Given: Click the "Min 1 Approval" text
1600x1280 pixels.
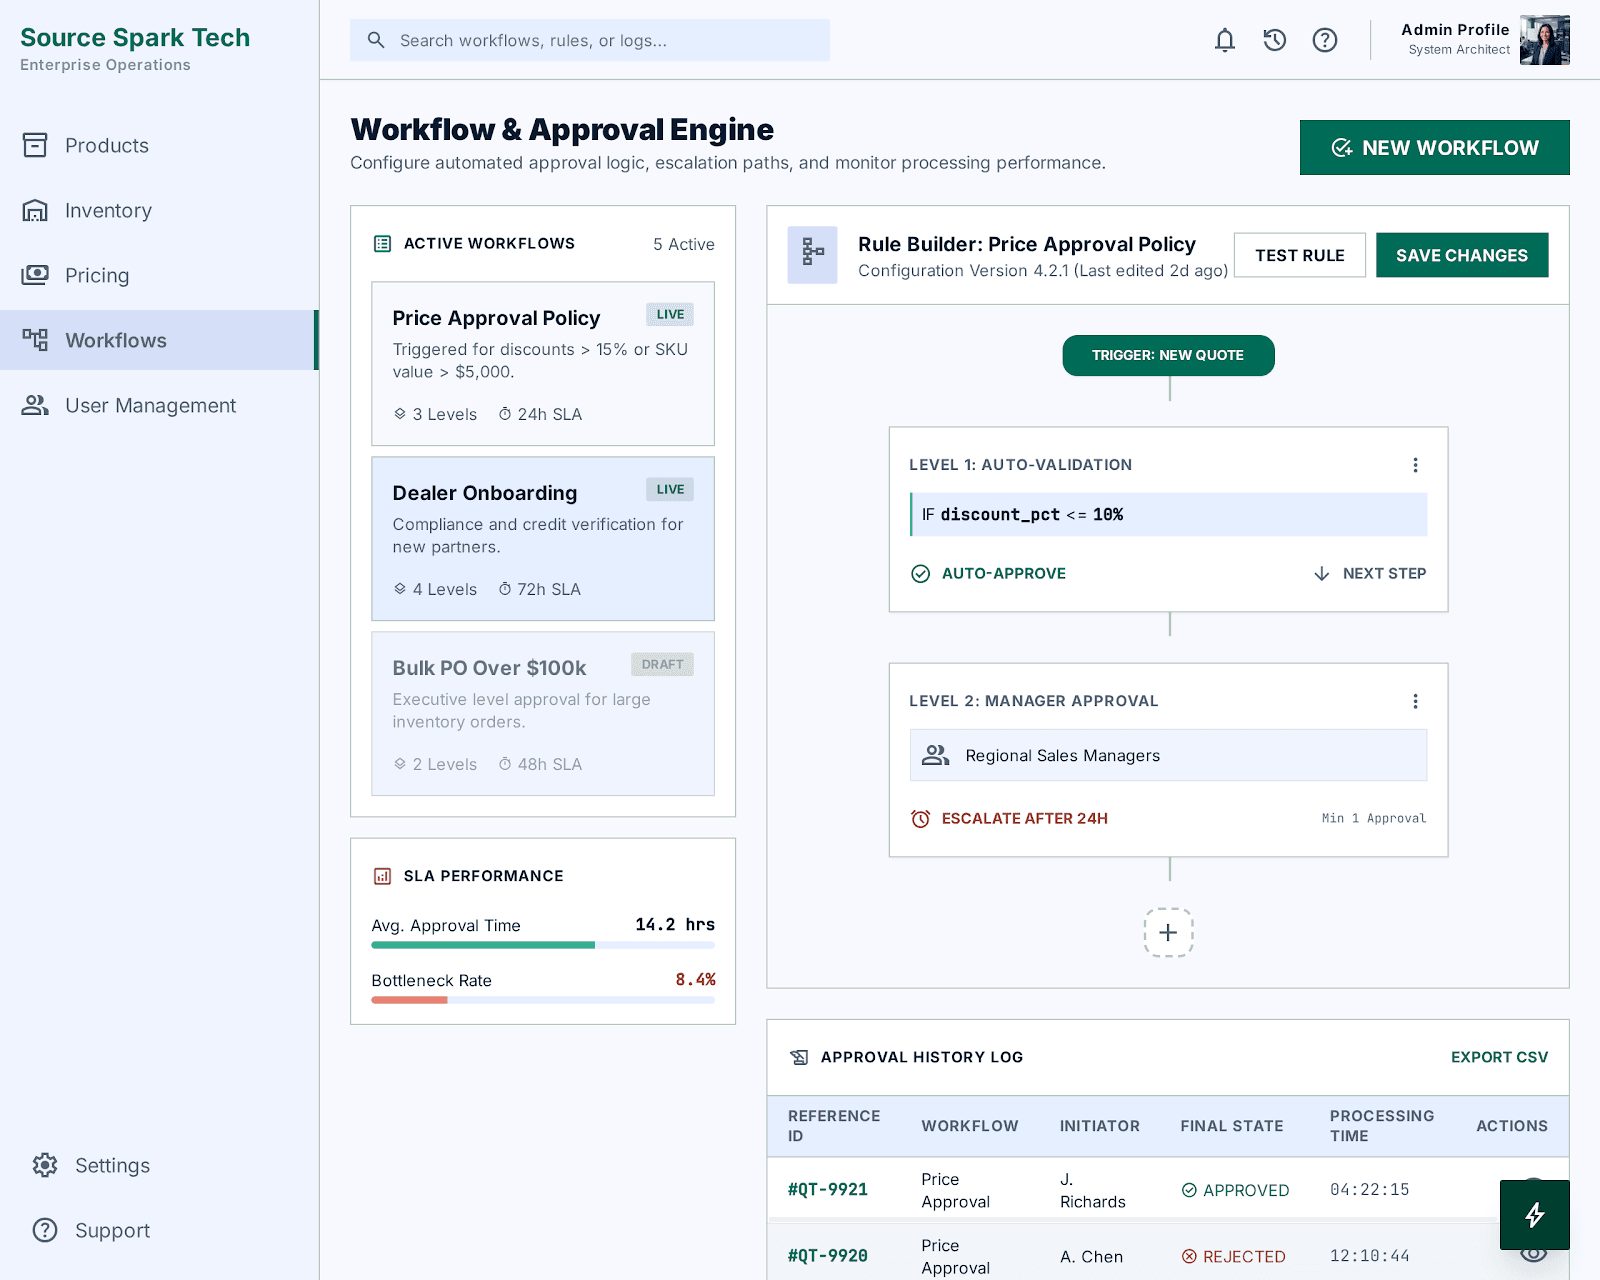Looking at the screenshot, I should pos(1374,818).
